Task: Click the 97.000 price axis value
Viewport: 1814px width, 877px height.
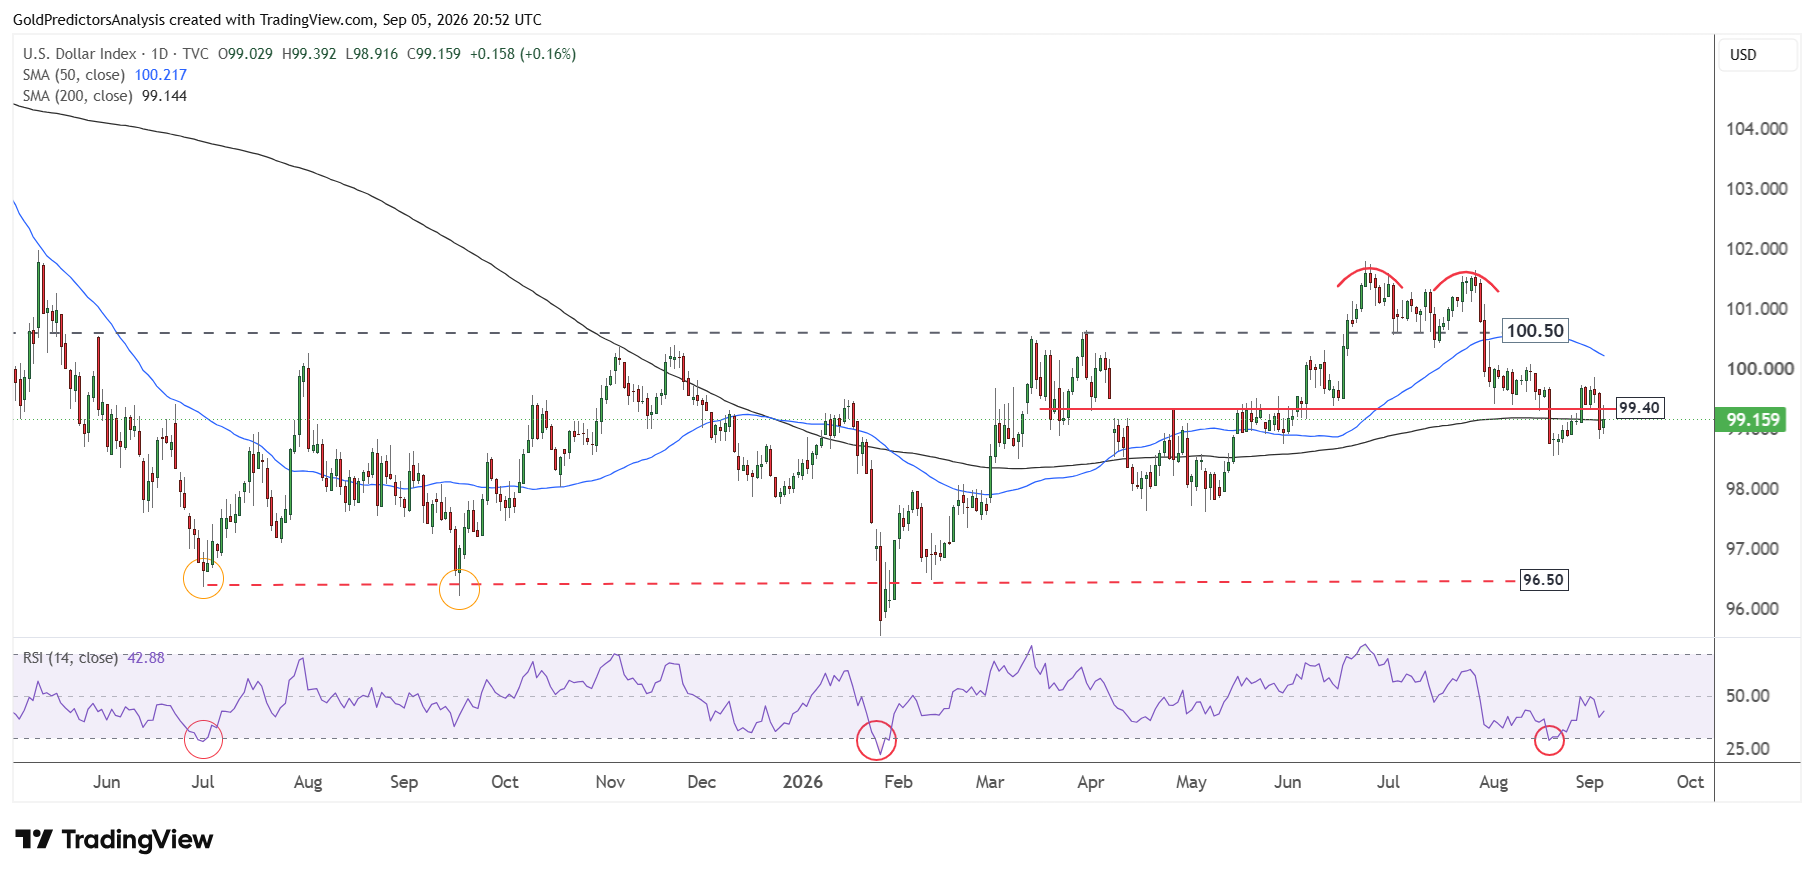Action: pyautogui.click(x=1753, y=549)
